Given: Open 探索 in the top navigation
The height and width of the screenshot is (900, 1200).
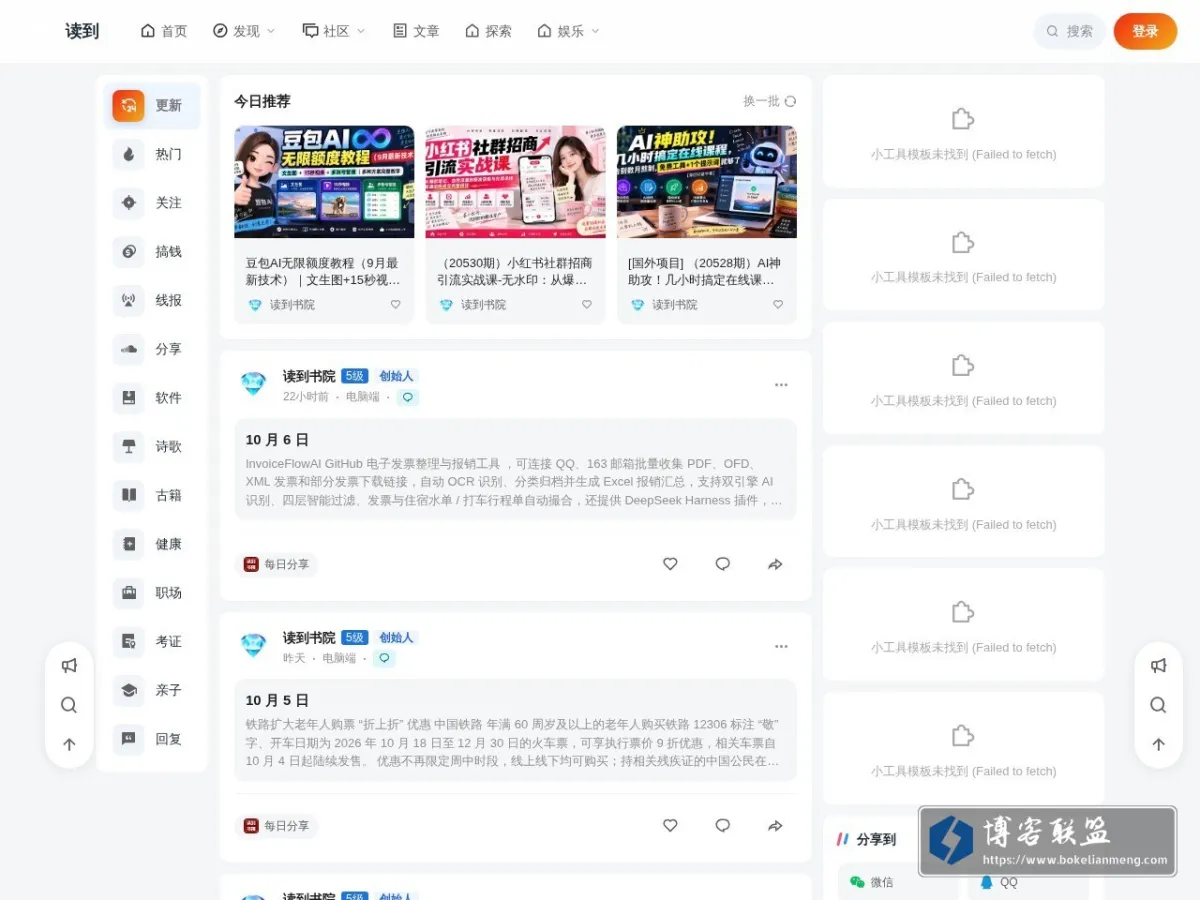Looking at the screenshot, I should [488, 31].
